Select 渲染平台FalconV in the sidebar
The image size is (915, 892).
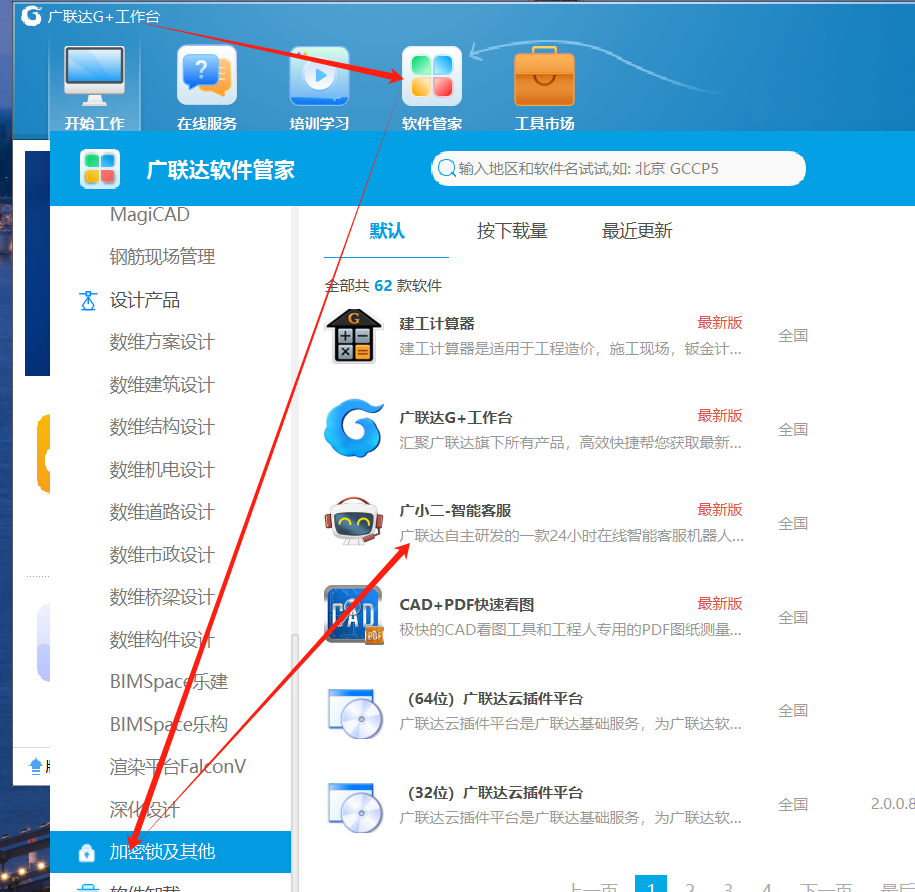coord(177,767)
